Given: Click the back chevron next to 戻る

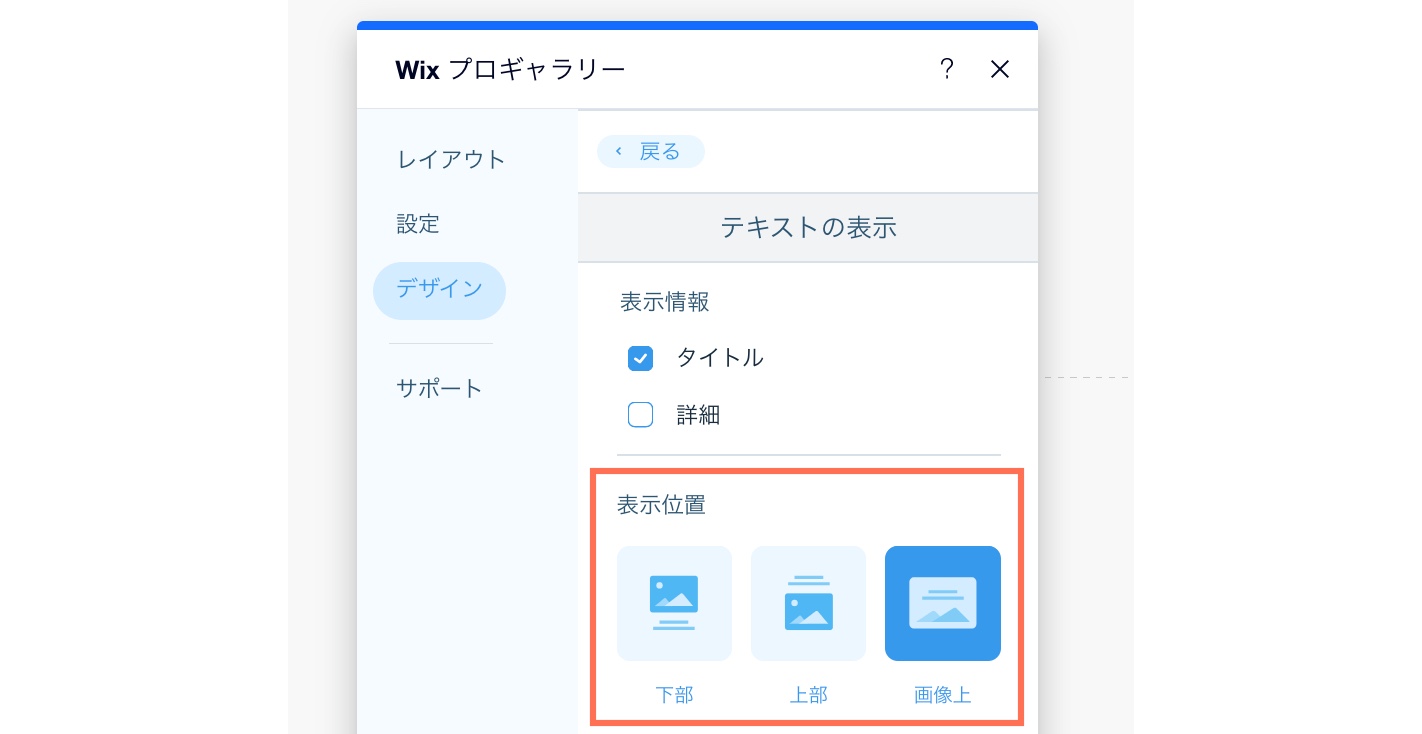Looking at the screenshot, I should [619, 151].
